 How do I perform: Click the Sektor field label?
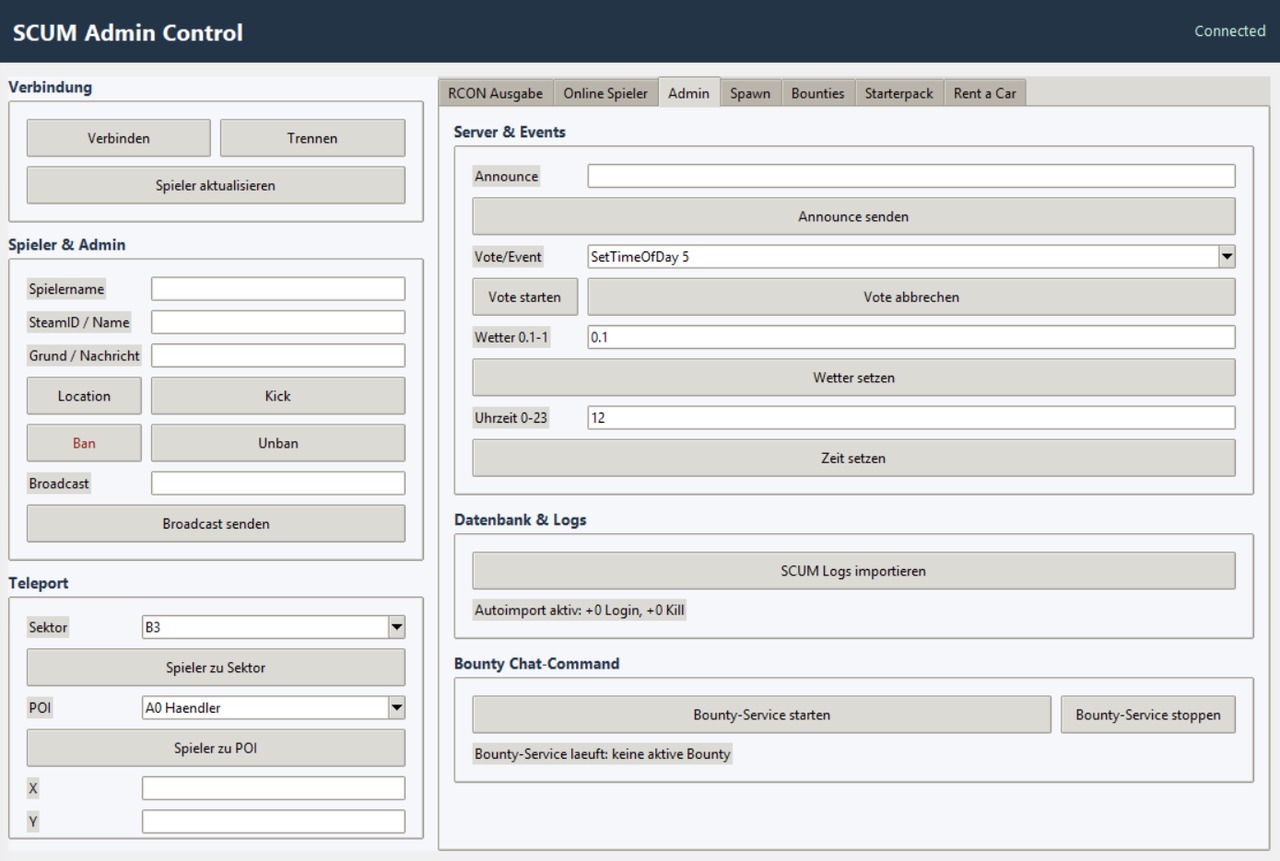click(49, 627)
